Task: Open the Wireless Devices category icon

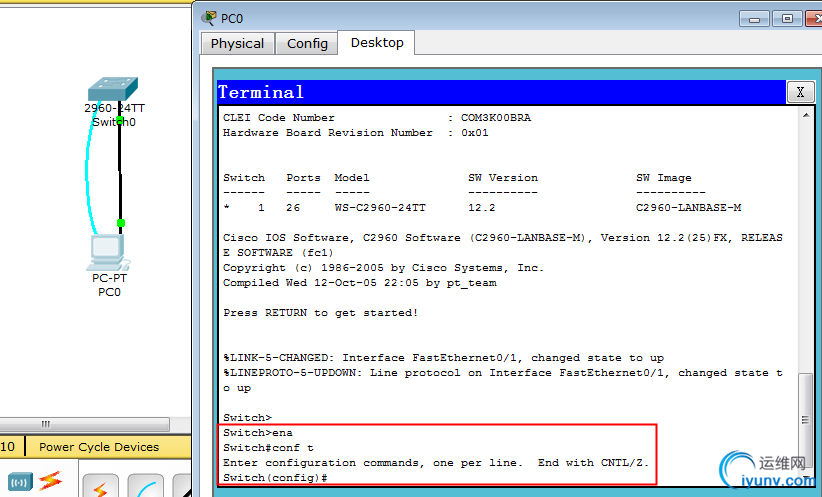Action: pyautogui.click(x=20, y=482)
